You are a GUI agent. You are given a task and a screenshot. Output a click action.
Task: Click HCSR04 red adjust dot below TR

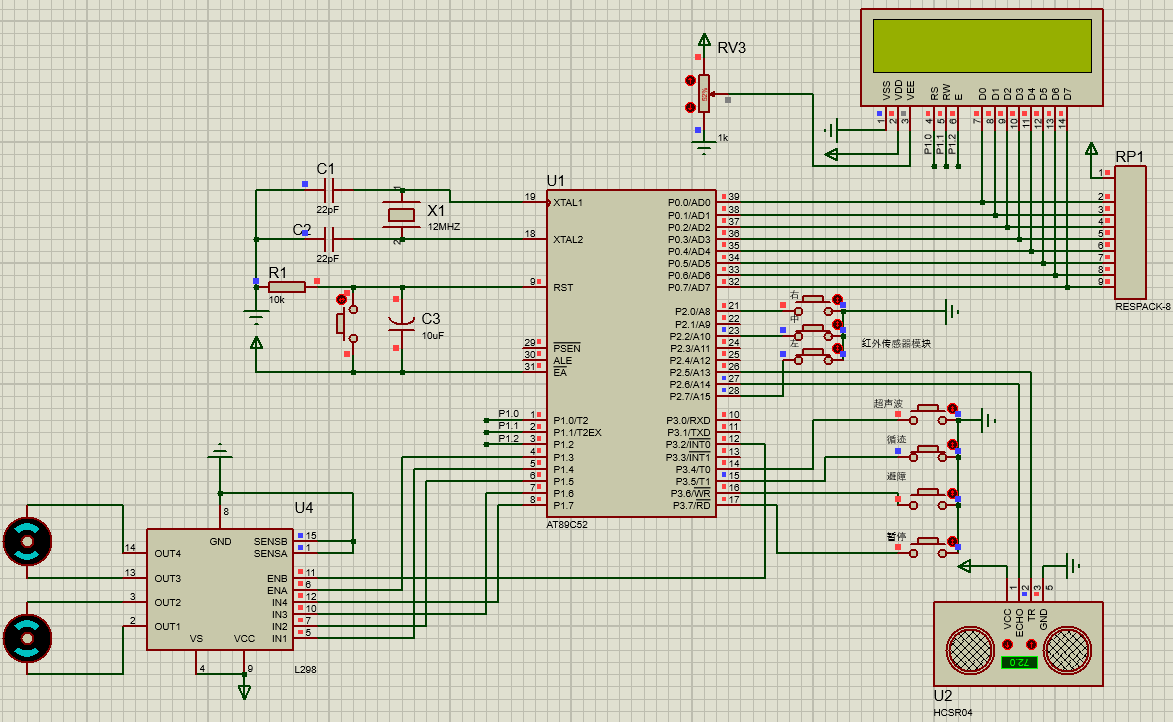(x=1031, y=644)
